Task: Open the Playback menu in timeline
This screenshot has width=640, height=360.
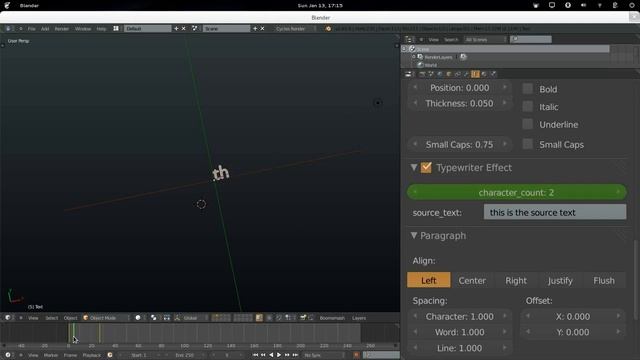Action: click(x=91, y=355)
